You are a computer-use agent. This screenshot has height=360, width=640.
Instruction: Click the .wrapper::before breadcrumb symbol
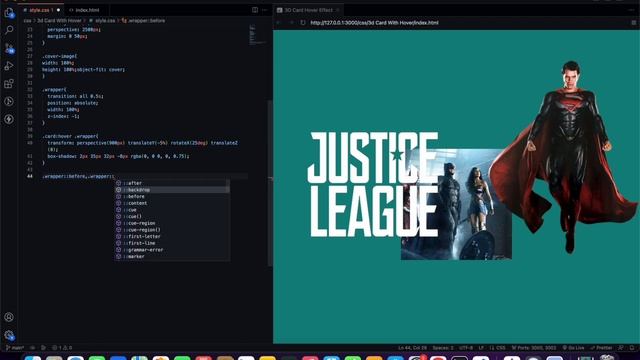143,20
